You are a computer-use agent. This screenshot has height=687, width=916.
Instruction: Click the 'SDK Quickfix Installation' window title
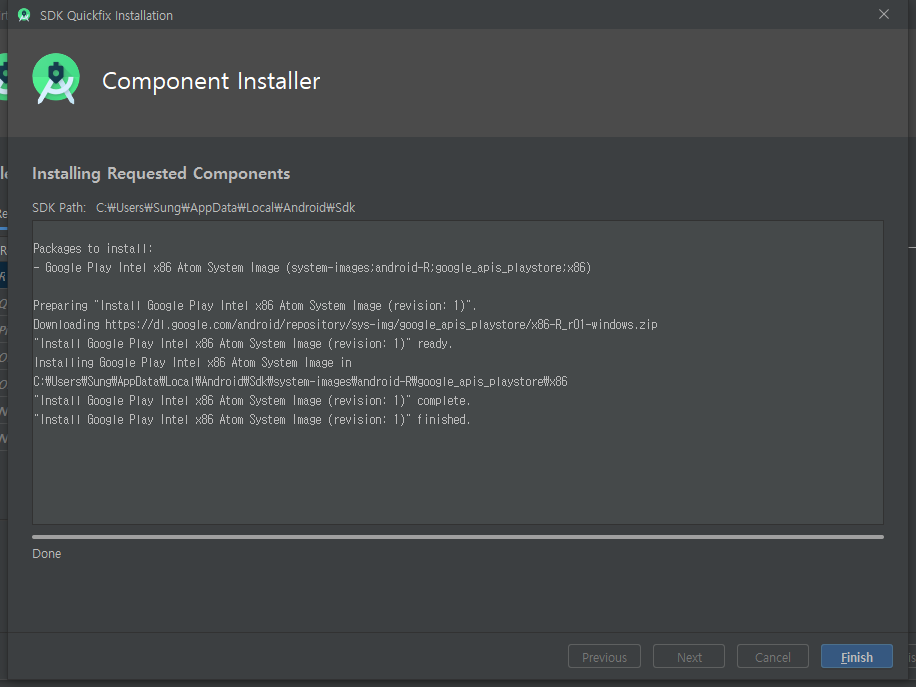click(x=106, y=15)
